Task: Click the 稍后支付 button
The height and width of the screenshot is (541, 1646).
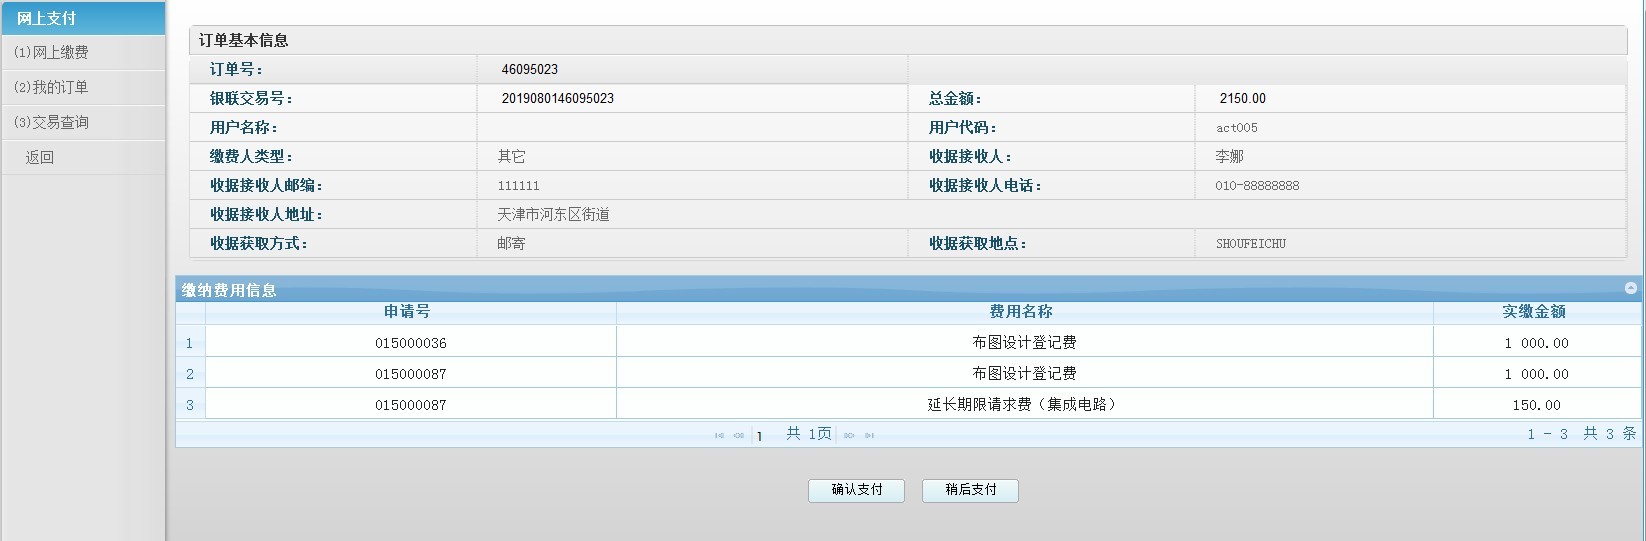Action: coord(970,490)
